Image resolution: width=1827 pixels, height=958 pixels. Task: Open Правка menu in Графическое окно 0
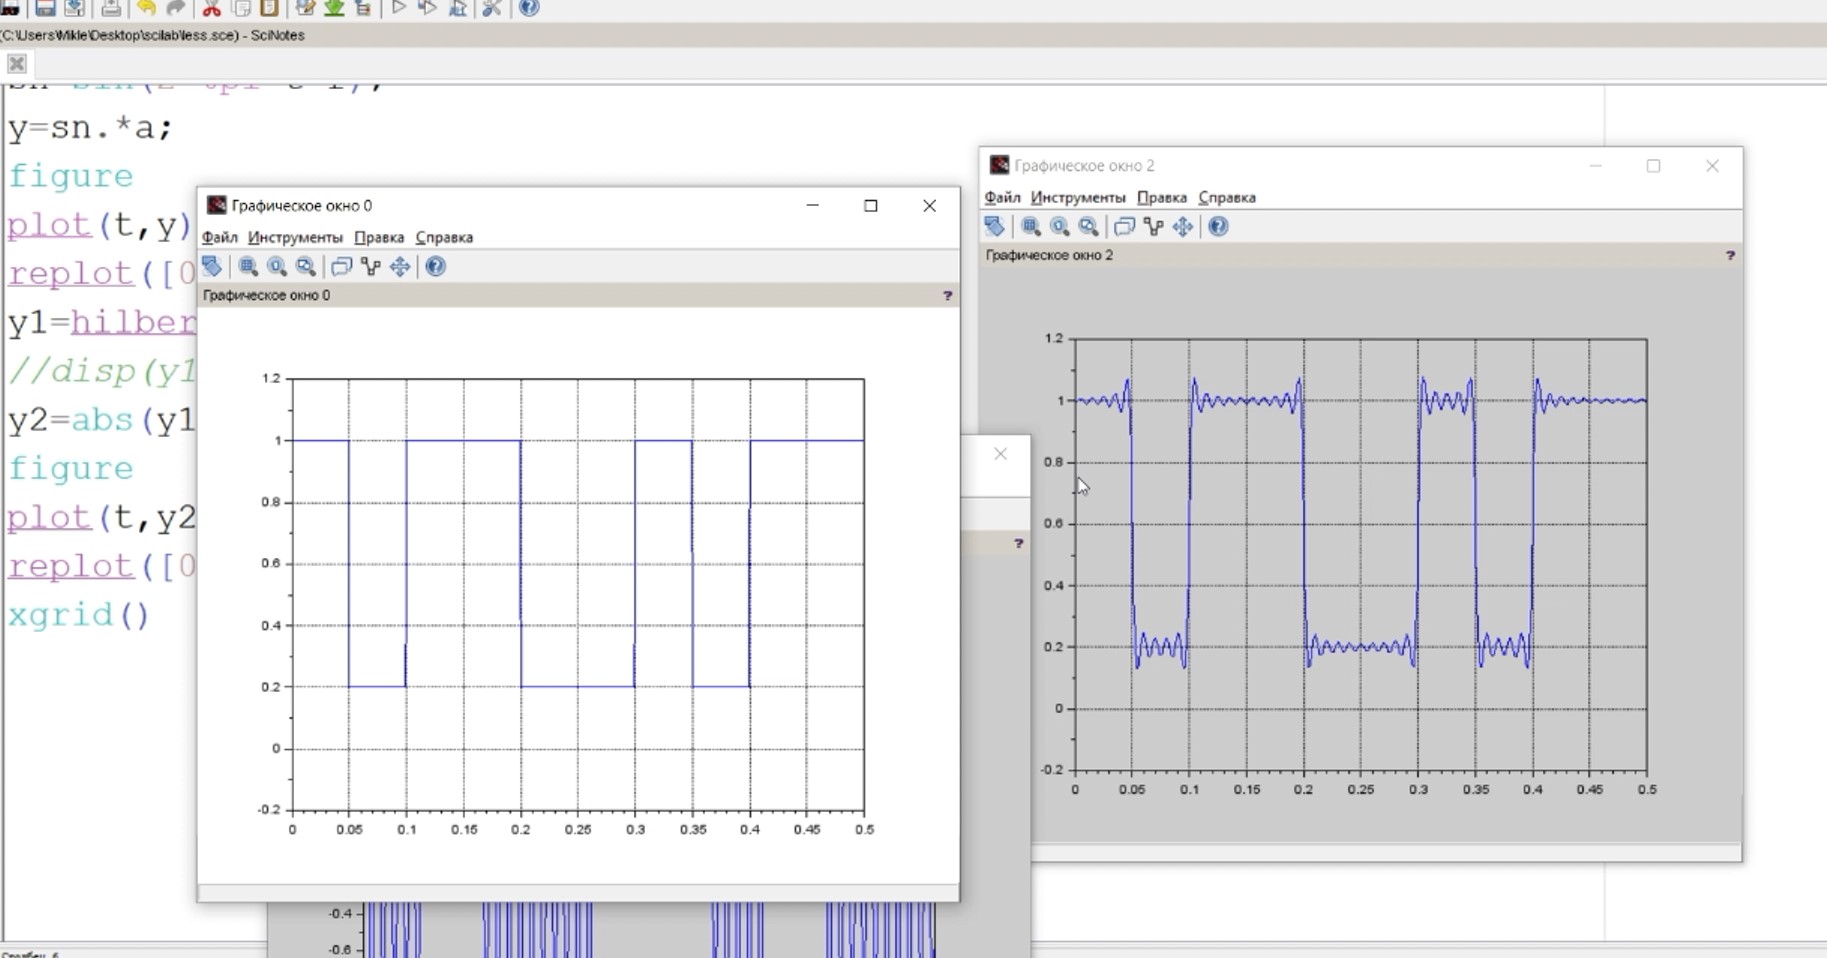click(x=379, y=237)
